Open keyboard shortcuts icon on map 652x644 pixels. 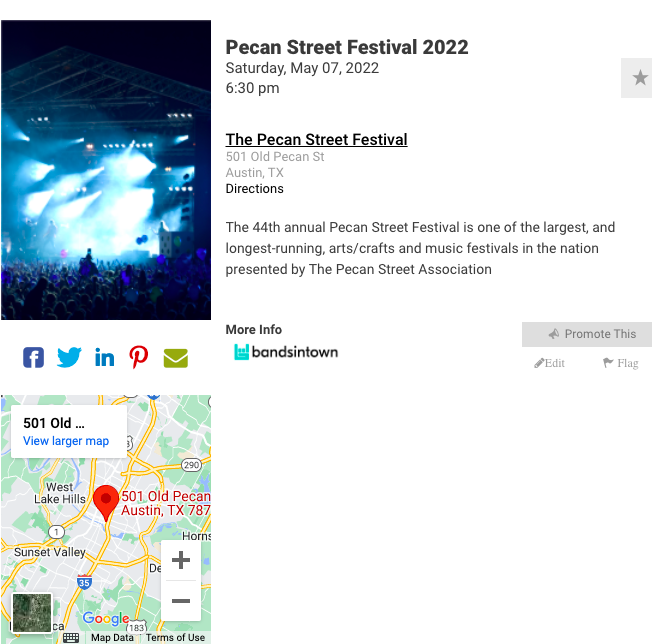[71, 637]
